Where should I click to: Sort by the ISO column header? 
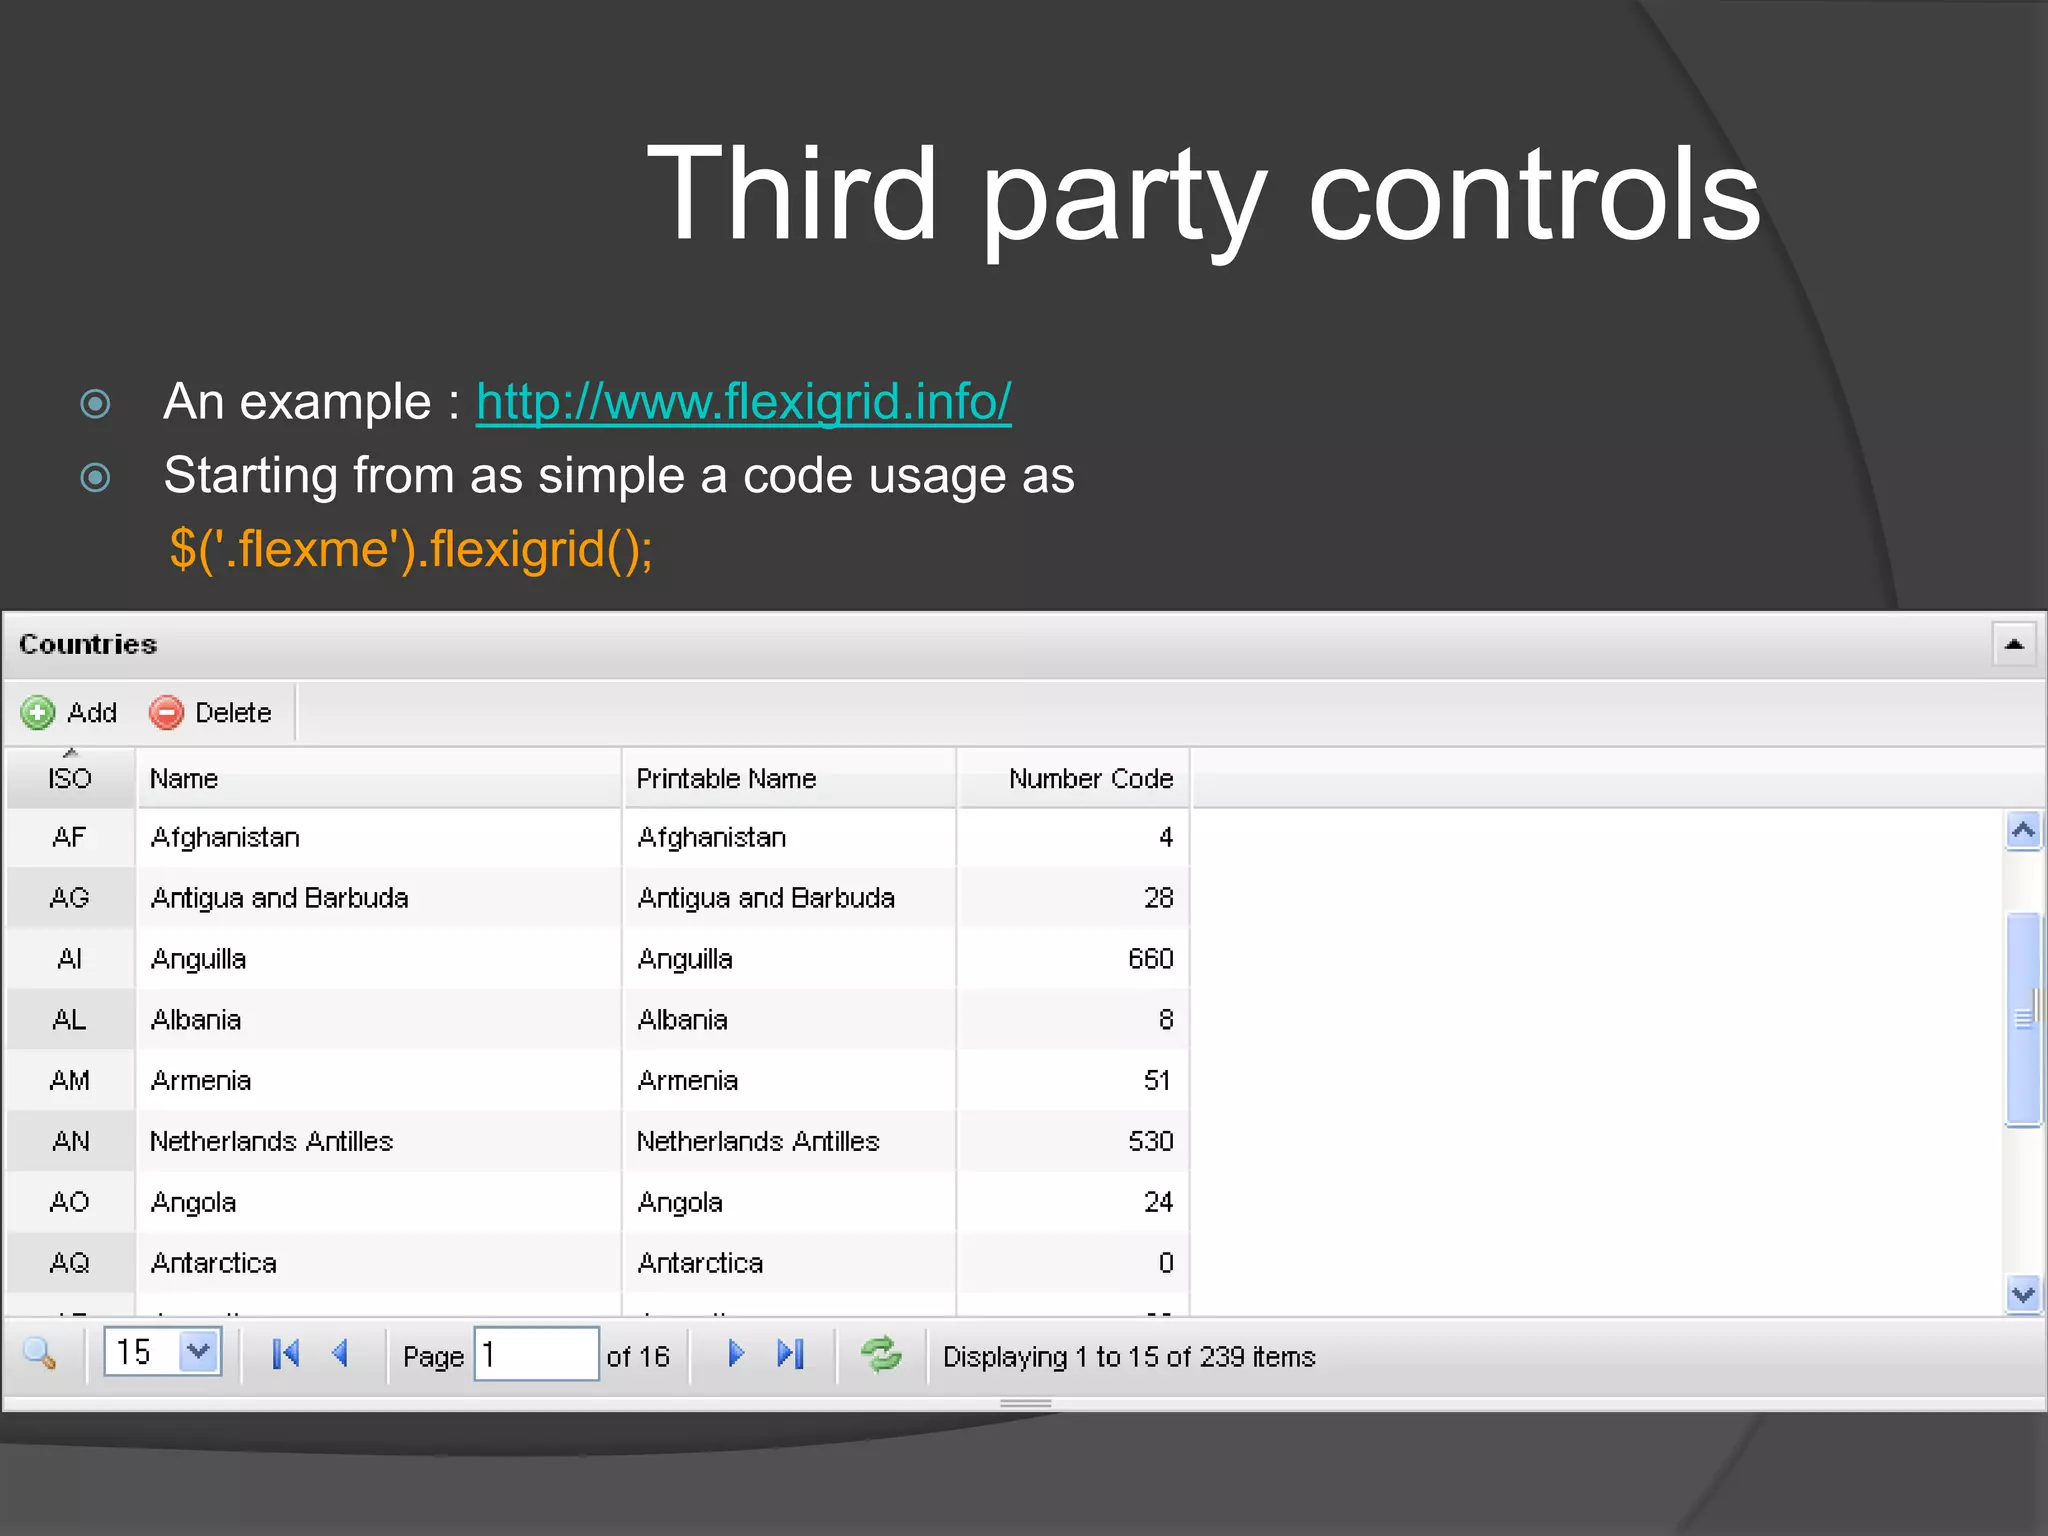(x=70, y=779)
